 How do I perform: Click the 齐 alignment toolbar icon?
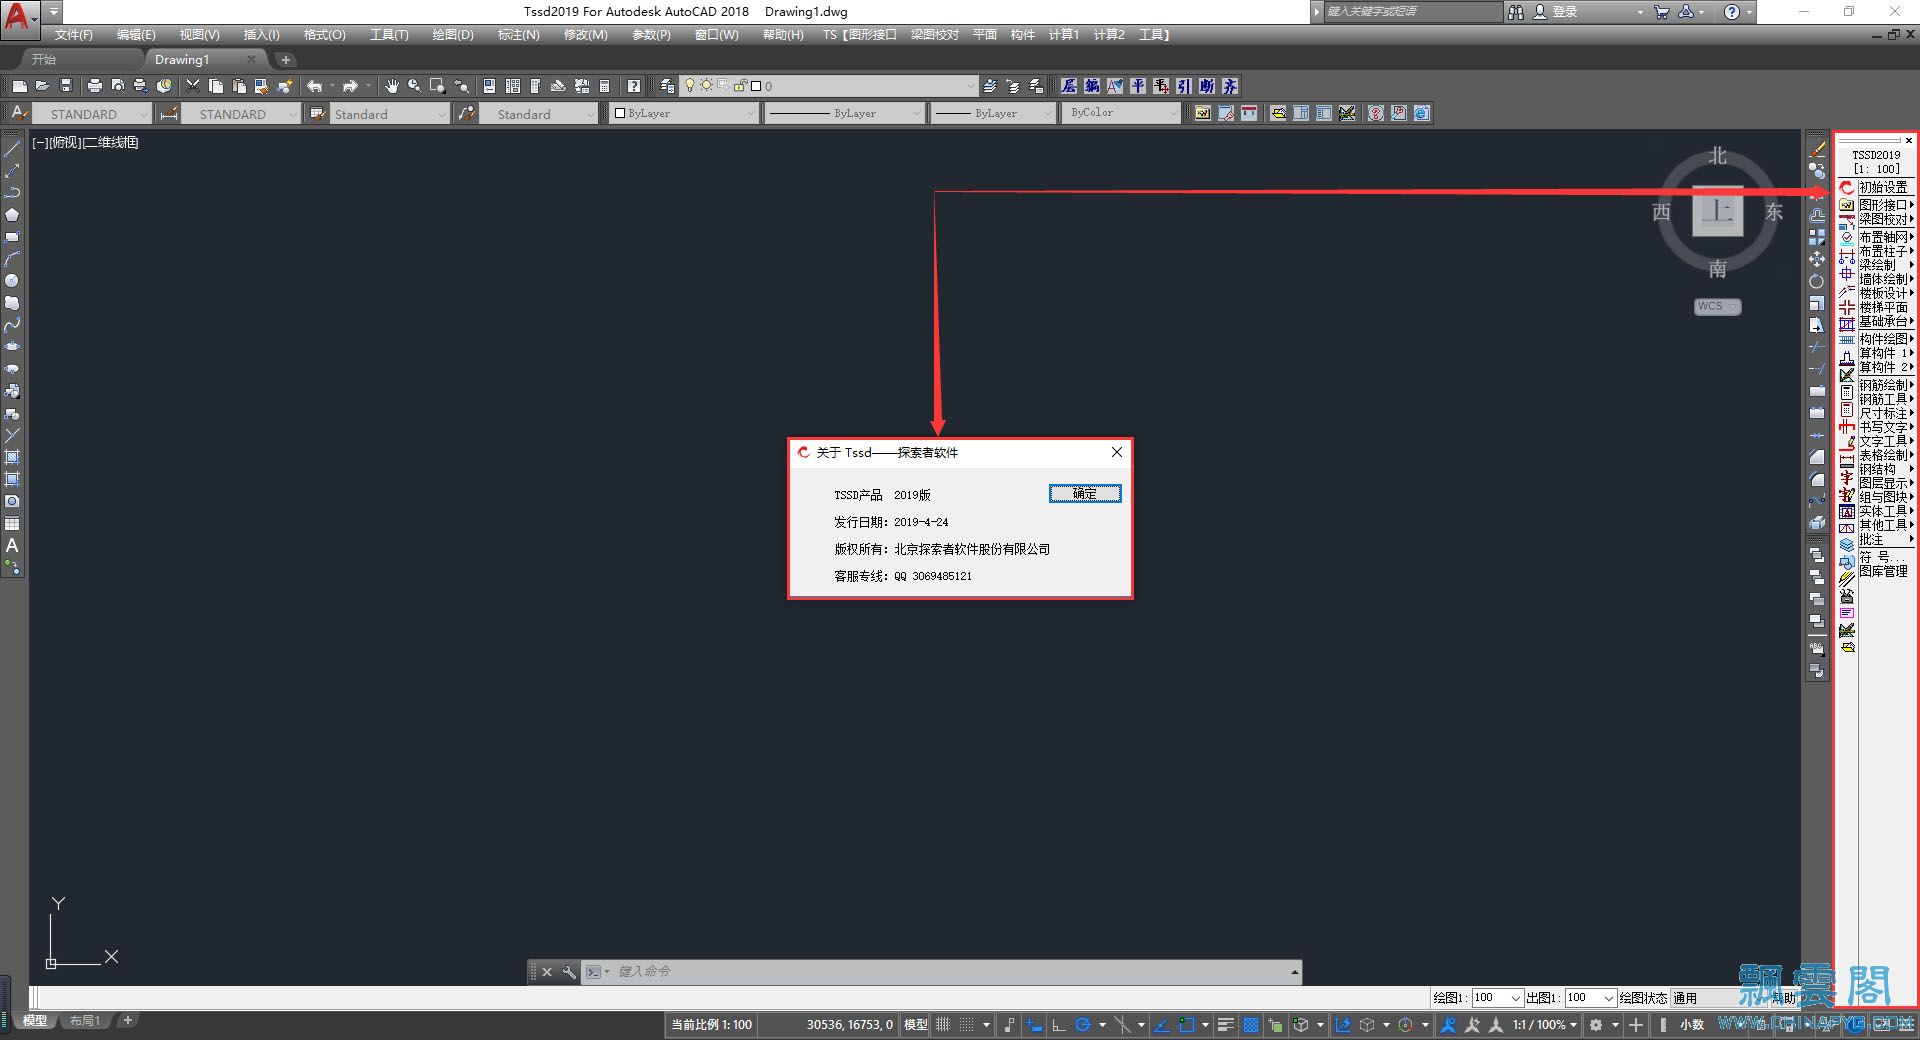[x=1230, y=86]
